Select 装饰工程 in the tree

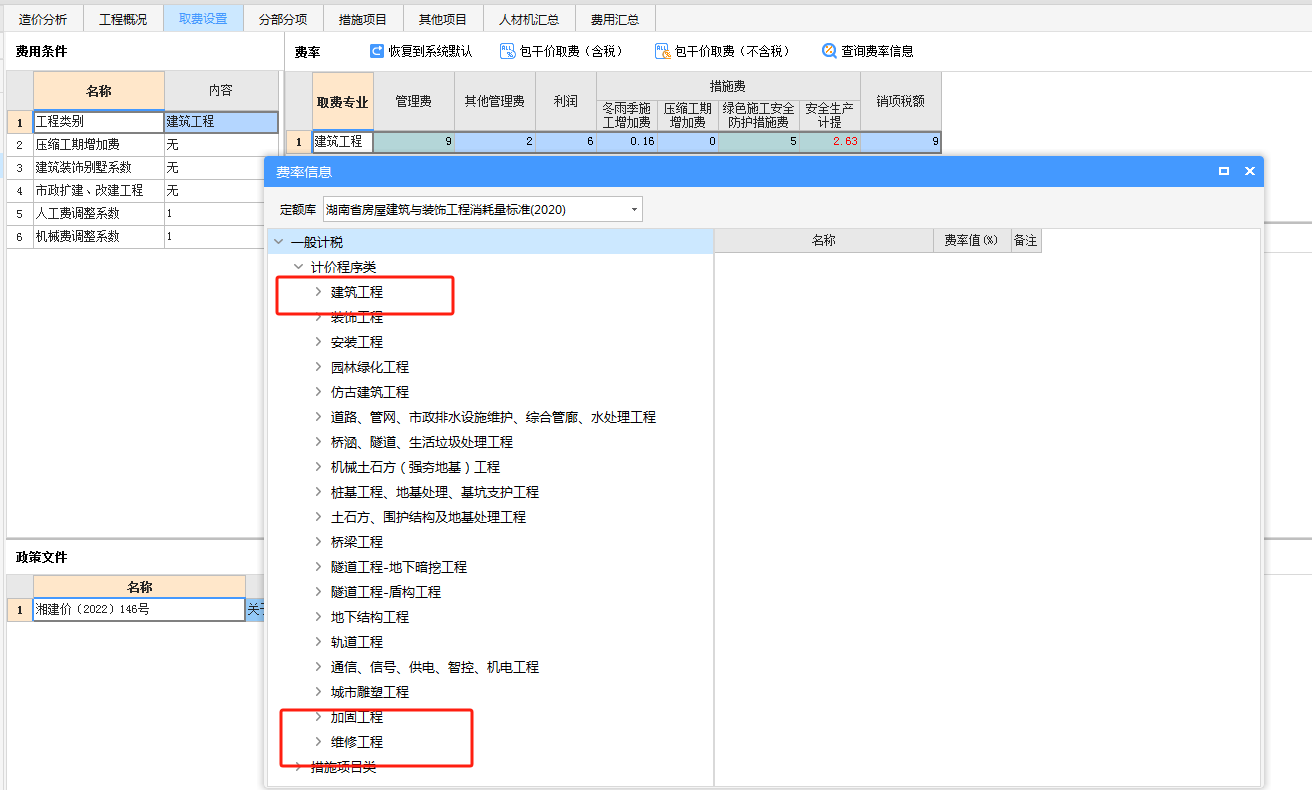(x=357, y=317)
